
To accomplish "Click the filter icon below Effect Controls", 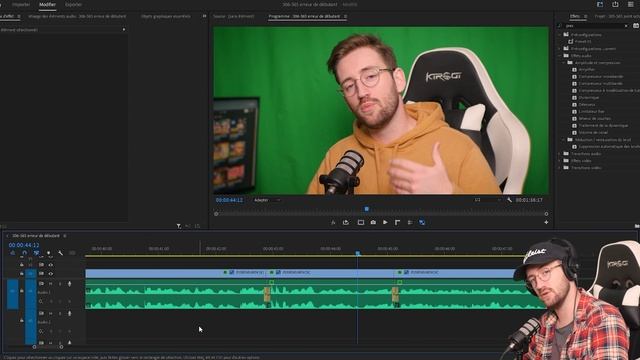I will click(x=179, y=226).
